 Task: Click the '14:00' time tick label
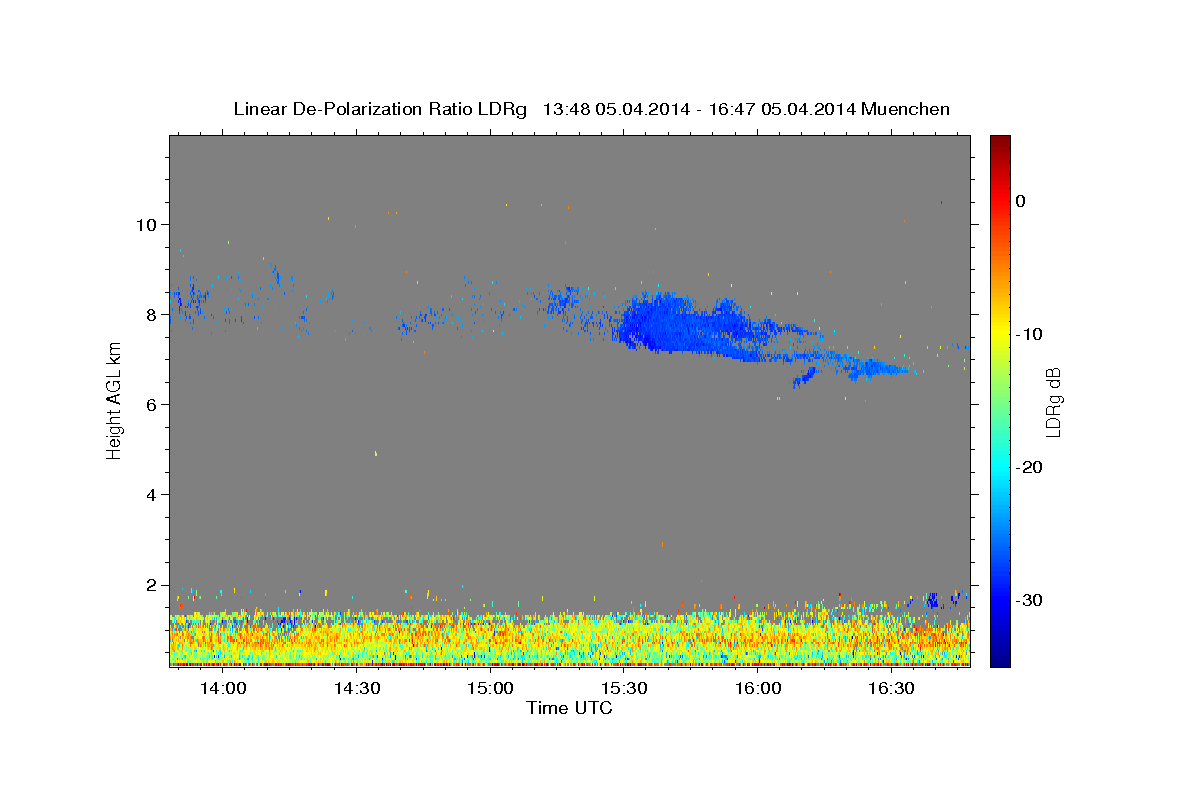[222, 689]
